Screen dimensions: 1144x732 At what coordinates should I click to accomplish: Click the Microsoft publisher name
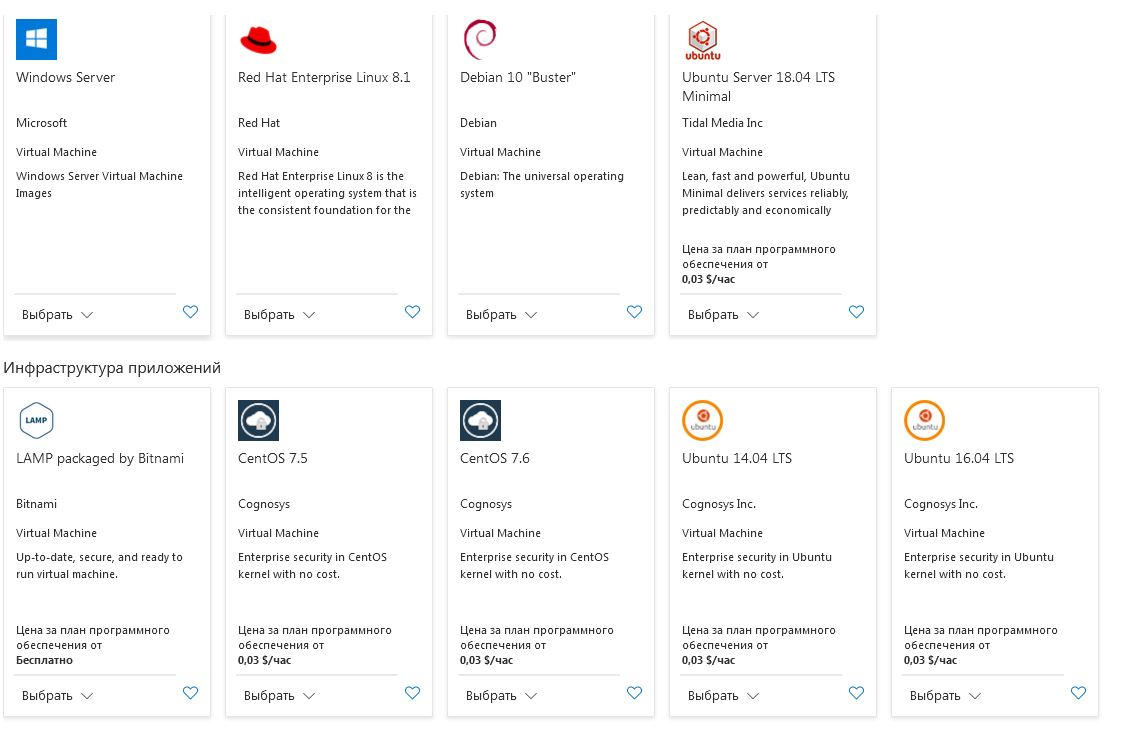[42, 123]
